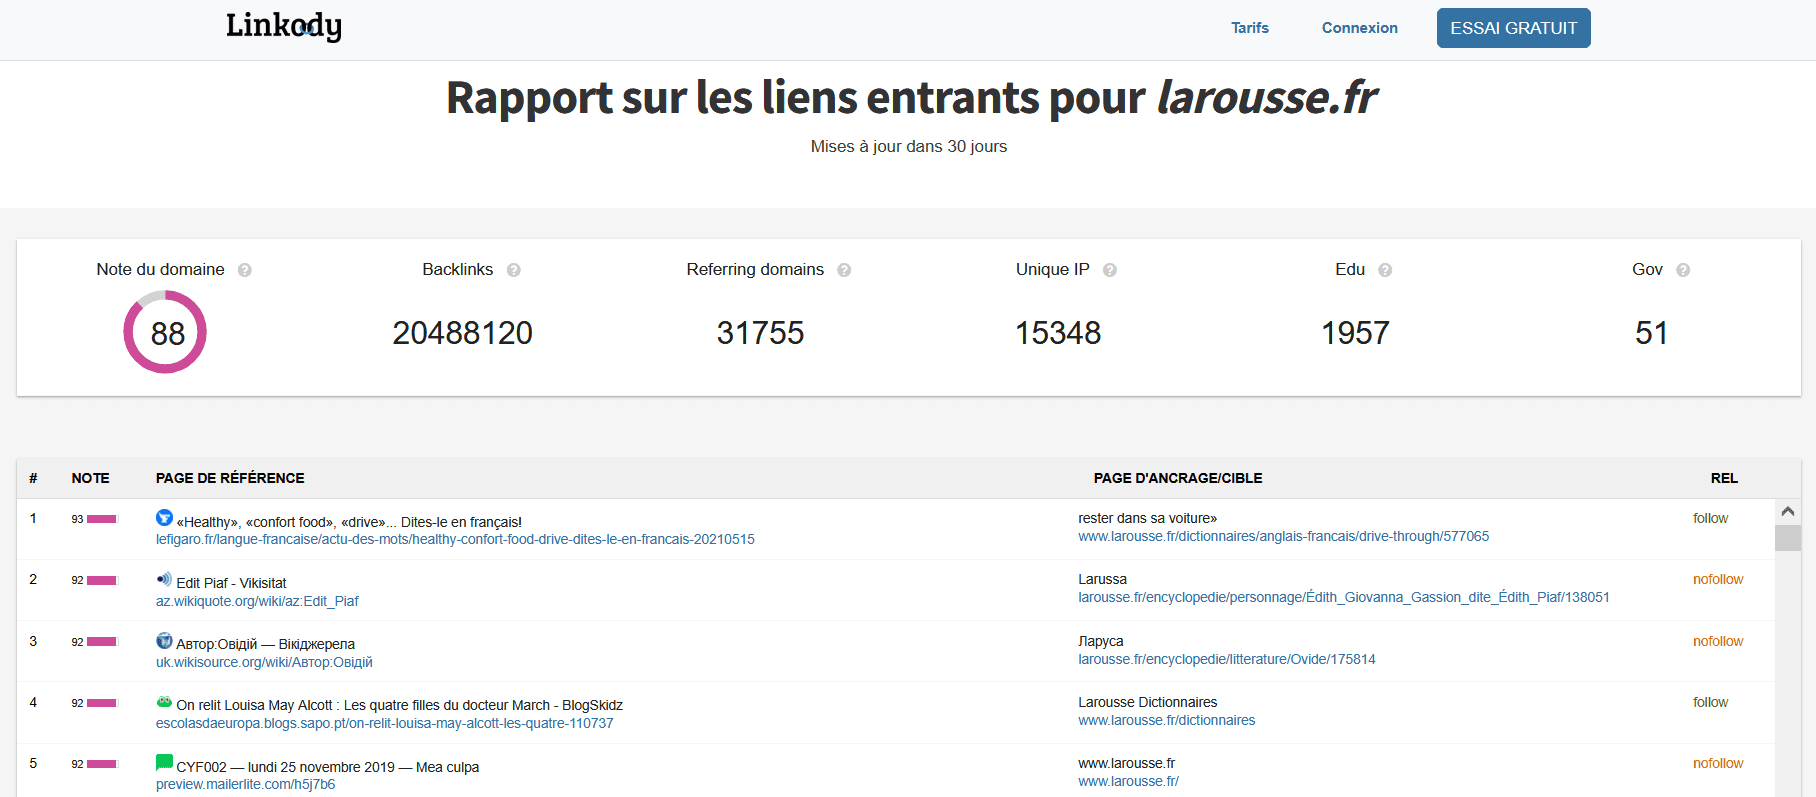This screenshot has width=1816, height=797.
Task: Click the Edu value 1957
Action: 1355,333
